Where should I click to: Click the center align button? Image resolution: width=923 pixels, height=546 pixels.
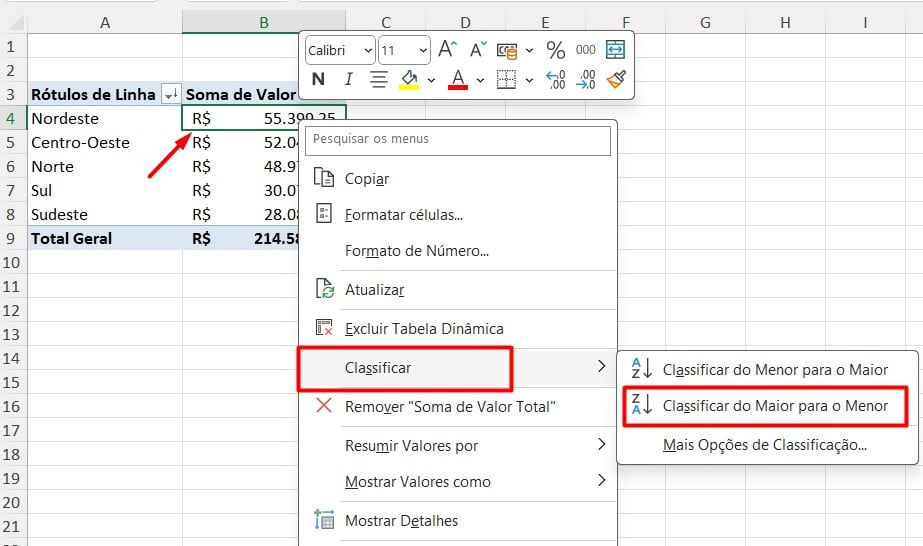click(x=378, y=79)
